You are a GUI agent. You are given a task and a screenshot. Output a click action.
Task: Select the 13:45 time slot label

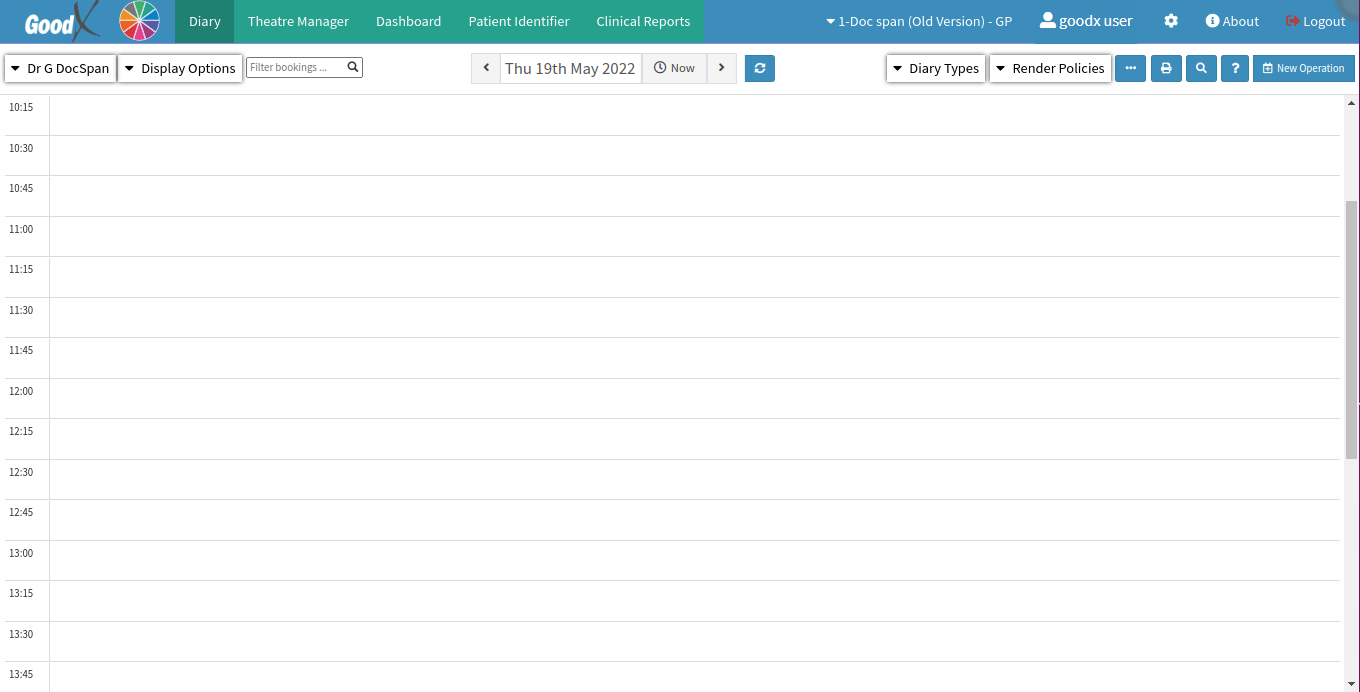coord(21,674)
